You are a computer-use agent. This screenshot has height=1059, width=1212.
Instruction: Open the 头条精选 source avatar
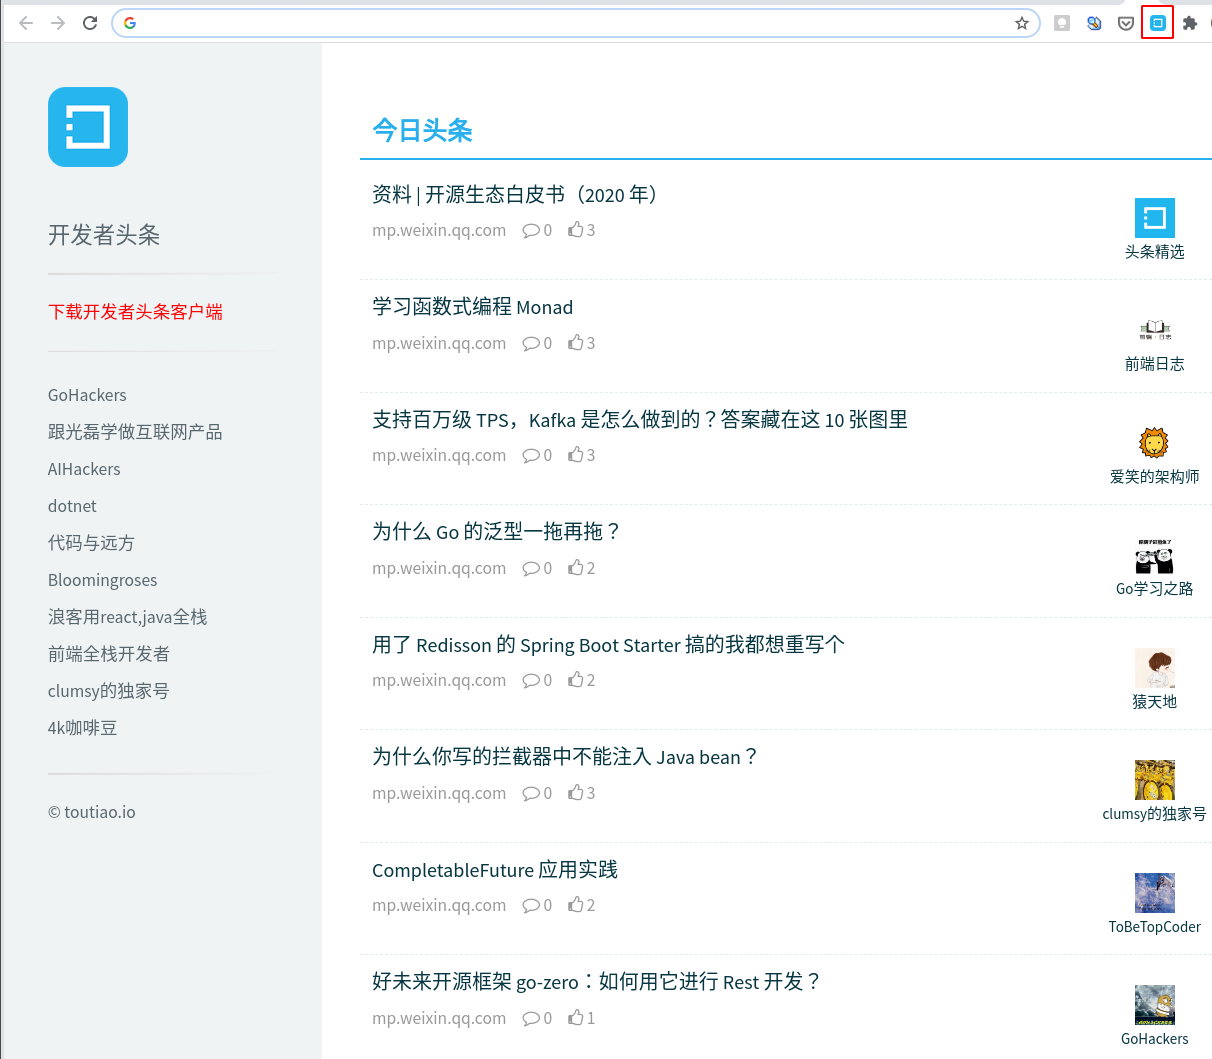point(1155,218)
